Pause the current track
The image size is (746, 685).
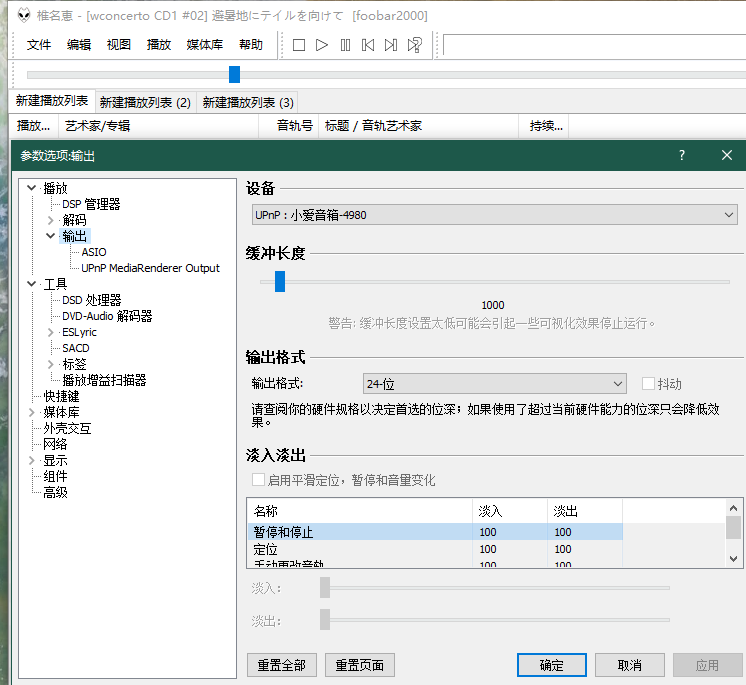[x=345, y=45]
